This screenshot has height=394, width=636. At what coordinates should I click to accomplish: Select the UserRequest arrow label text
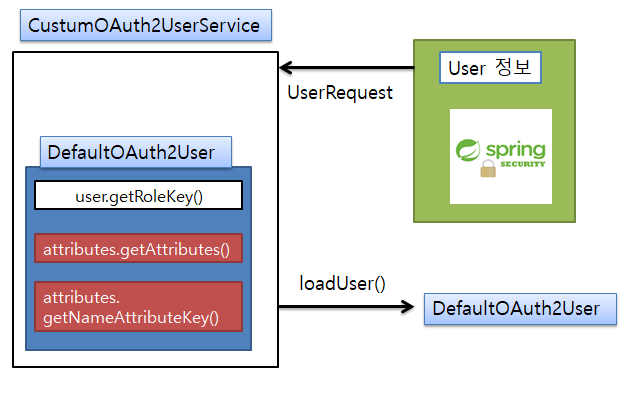coord(340,93)
